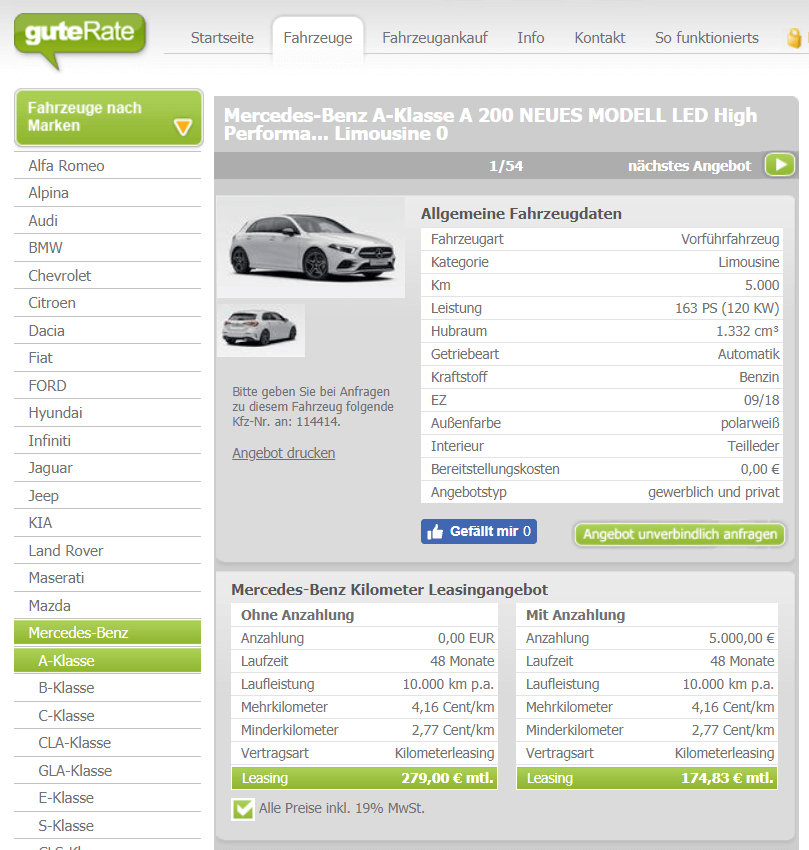Select A-Klasse model
This screenshot has height=850, width=809.
pos(107,661)
